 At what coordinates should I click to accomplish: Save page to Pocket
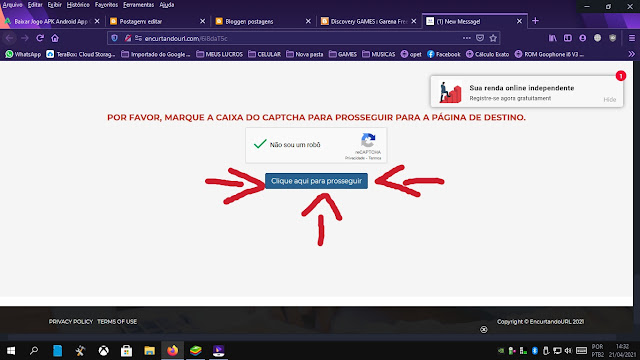pos(480,38)
